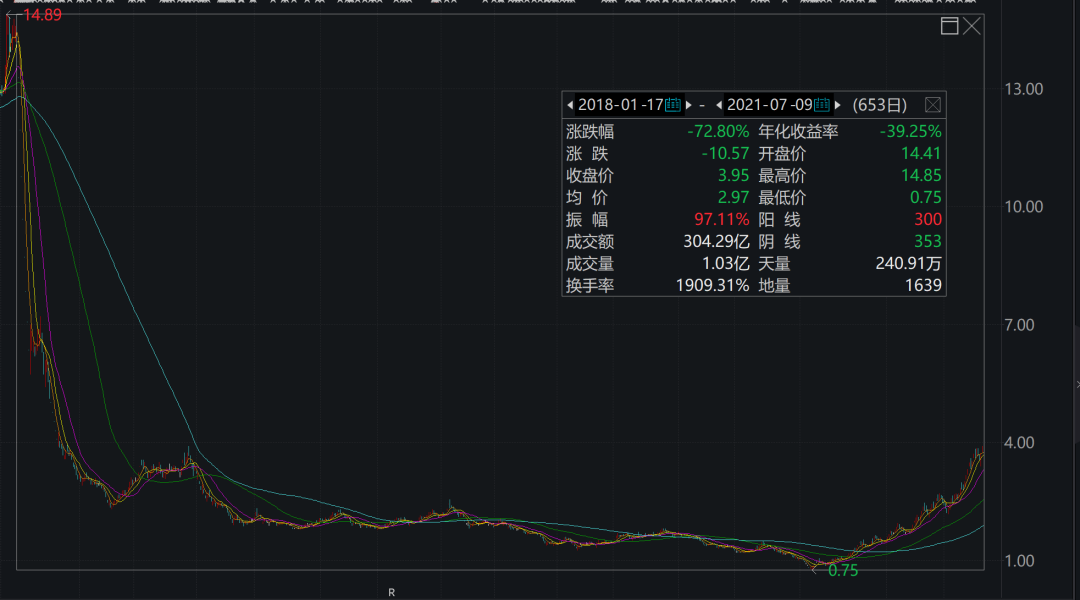Close the chart view with the X icon
The height and width of the screenshot is (600, 1080).
pyautogui.click(x=972, y=26)
